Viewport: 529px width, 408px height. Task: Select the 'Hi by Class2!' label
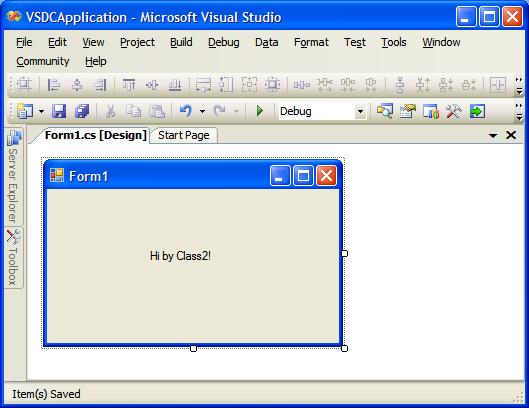click(x=180, y=256)
